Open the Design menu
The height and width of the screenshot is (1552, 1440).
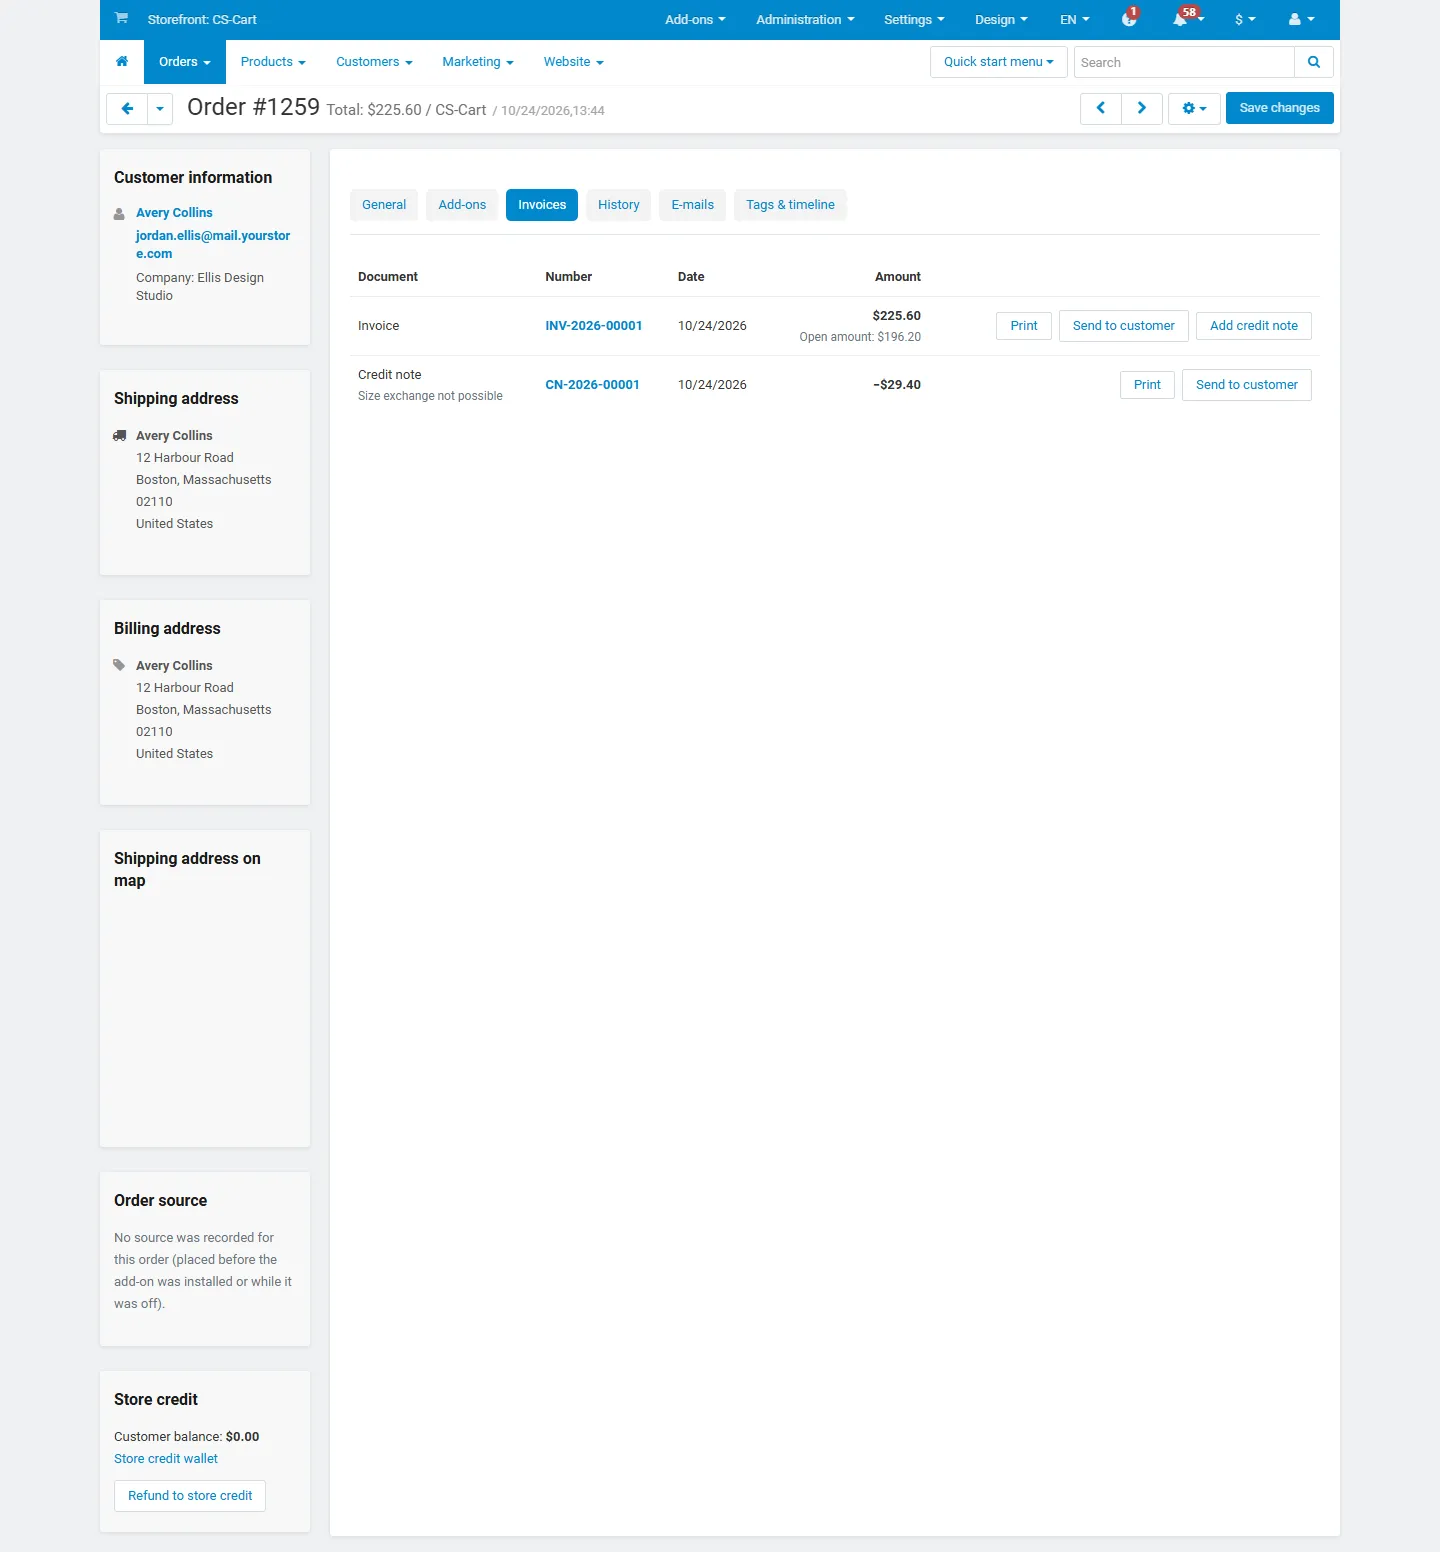click(1001, 19)
